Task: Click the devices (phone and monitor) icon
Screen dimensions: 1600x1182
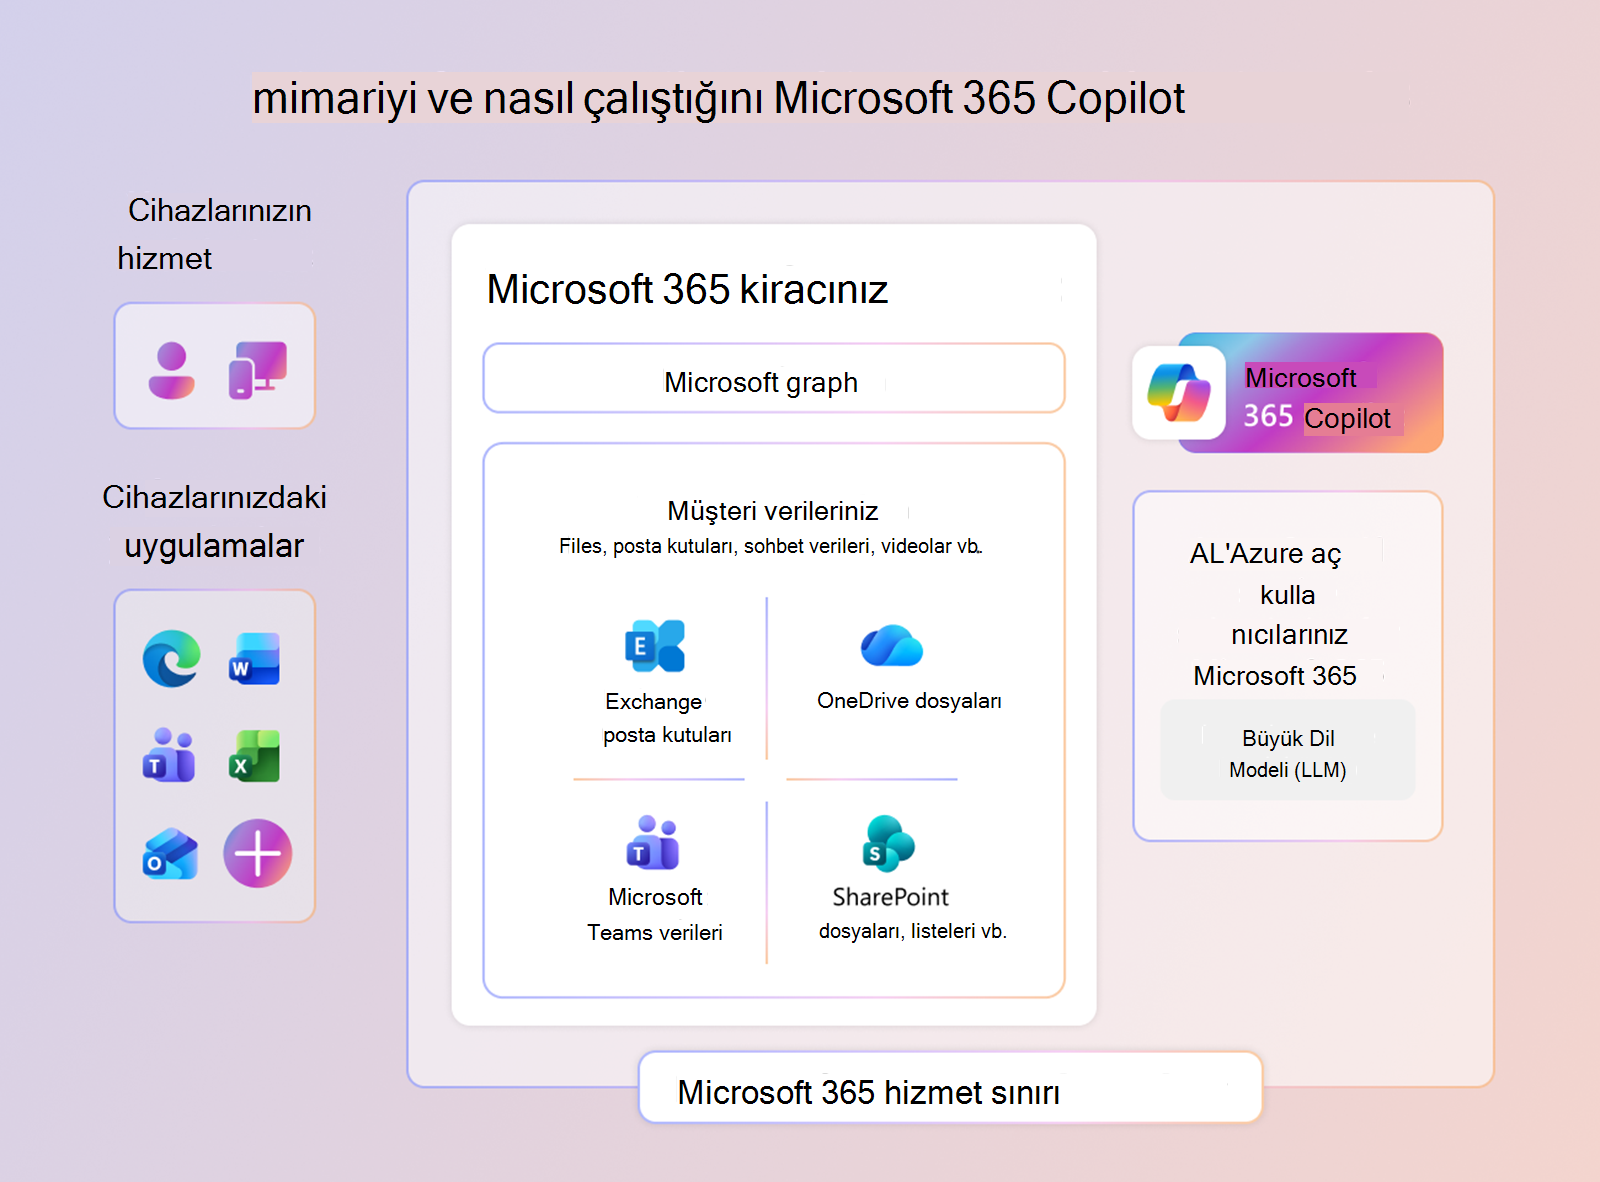Action: [x=258, y=370]
